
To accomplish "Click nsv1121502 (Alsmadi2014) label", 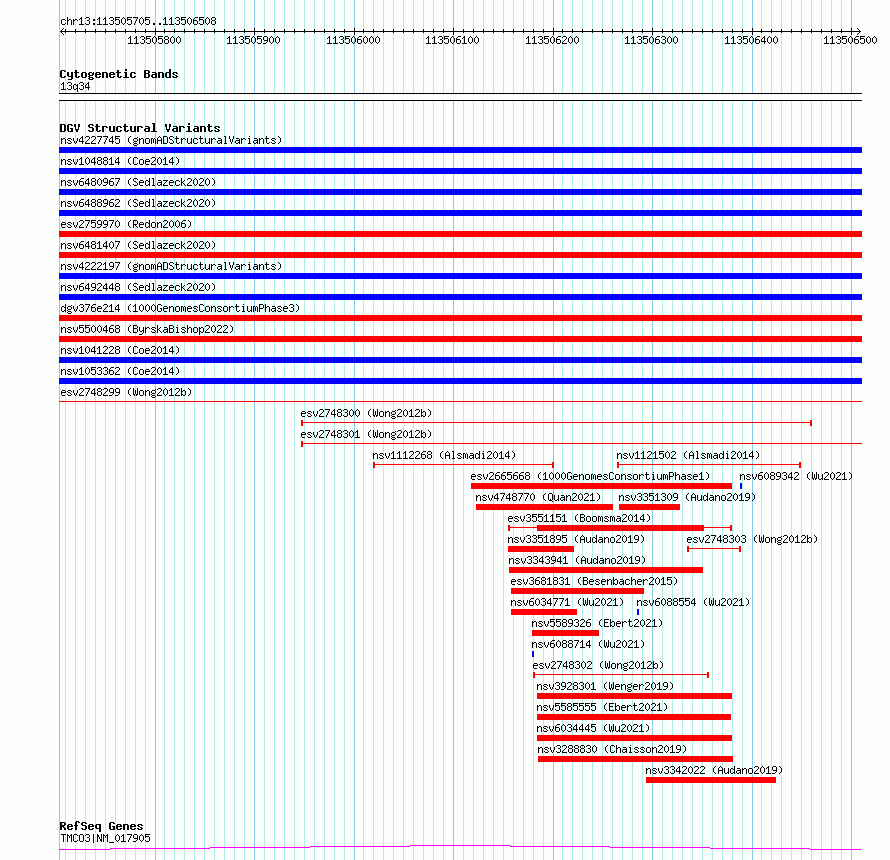I will click(x=688, y=455).
